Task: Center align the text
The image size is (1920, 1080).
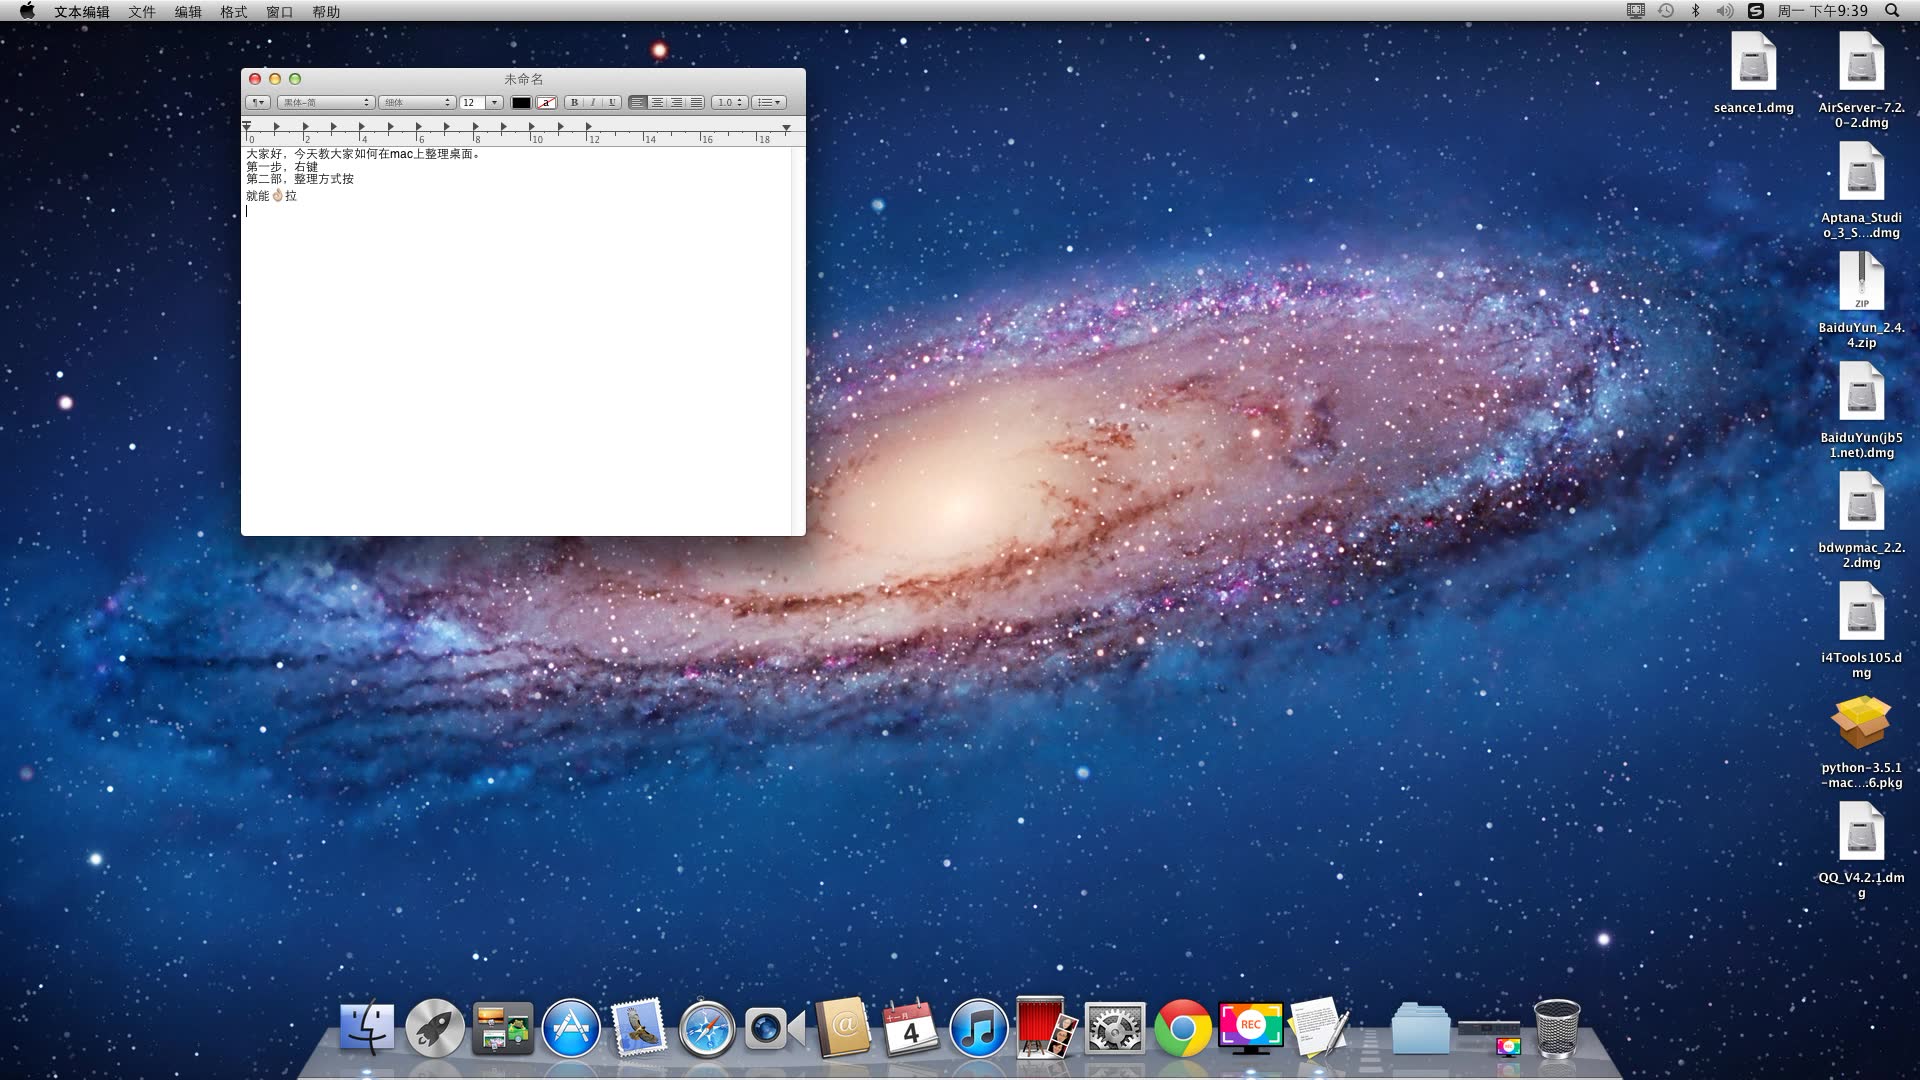Action: 657,102
